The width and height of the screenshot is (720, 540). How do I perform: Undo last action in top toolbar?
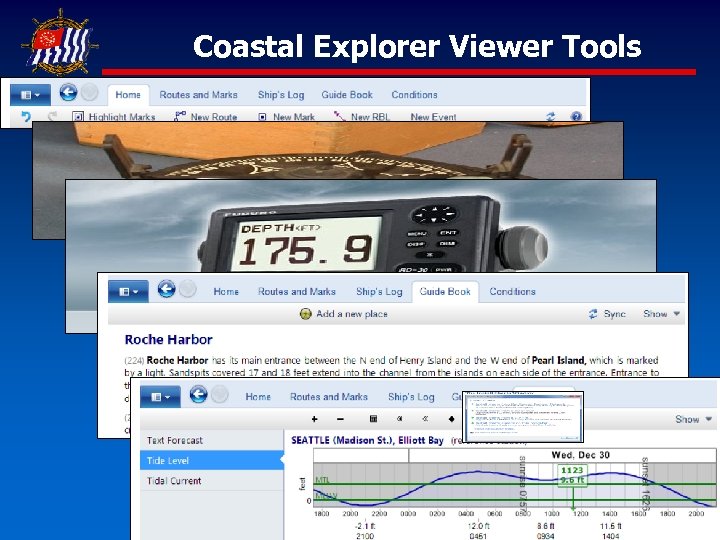pos(26,116)
